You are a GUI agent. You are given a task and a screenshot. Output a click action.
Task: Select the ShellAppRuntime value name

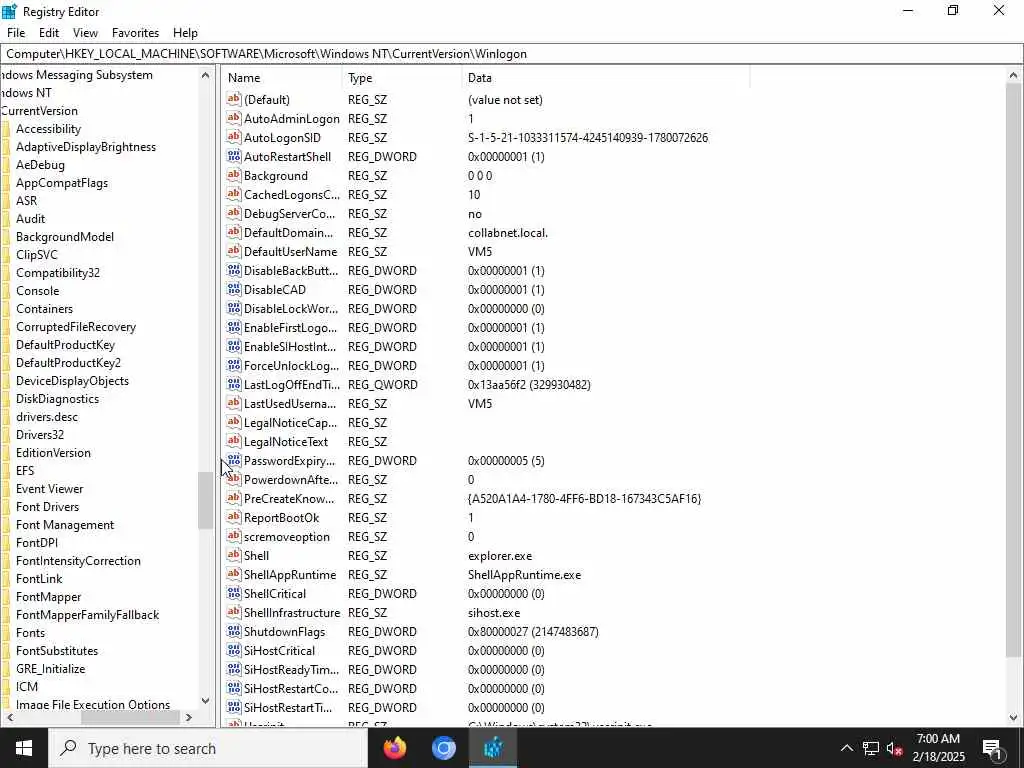pos(290,574)
